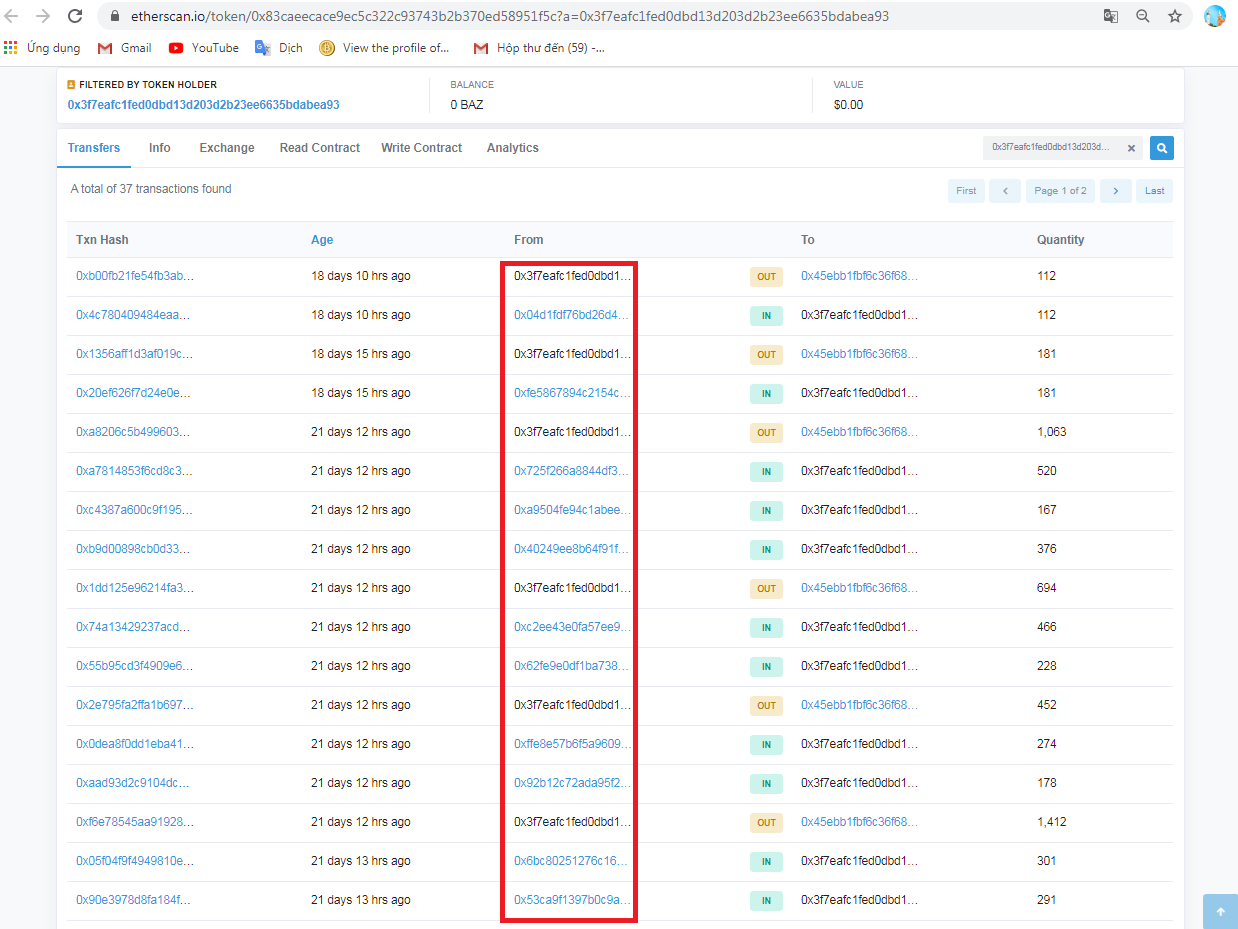Bookmark this page with the star icon
The height and width of the screenshot is (929, 1238).
point(1175,16)
